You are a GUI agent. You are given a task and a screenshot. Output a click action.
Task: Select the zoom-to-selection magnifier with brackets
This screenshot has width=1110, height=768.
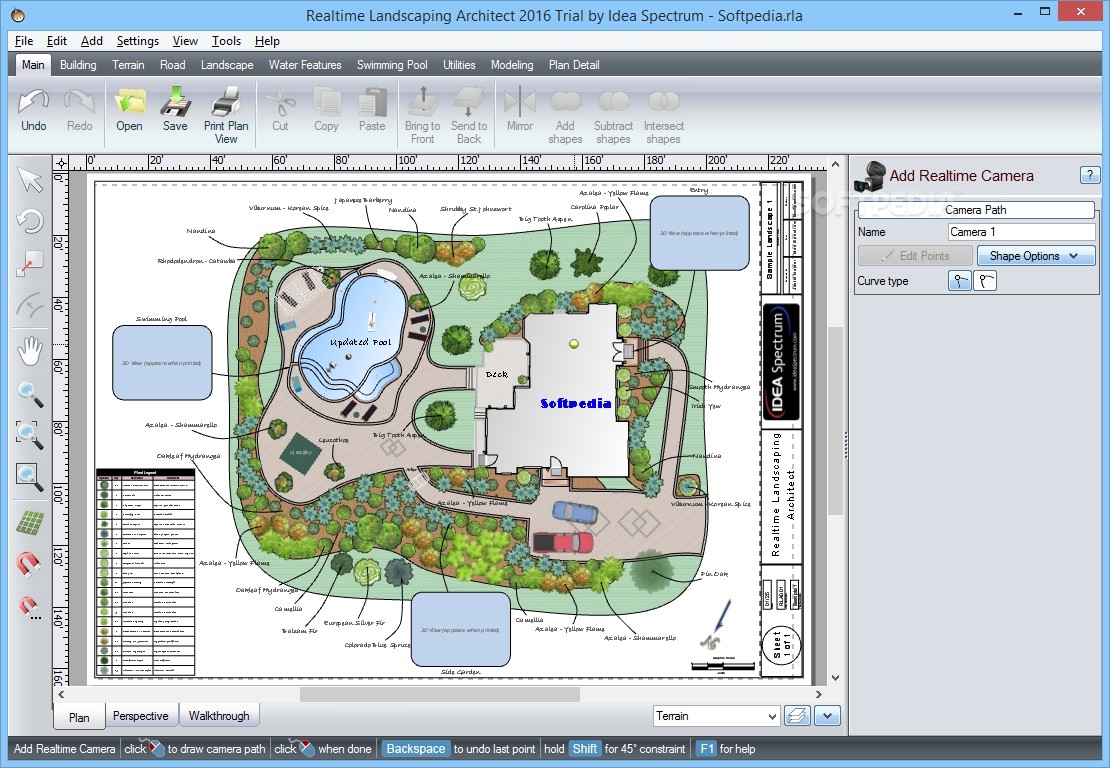[30, 435]
